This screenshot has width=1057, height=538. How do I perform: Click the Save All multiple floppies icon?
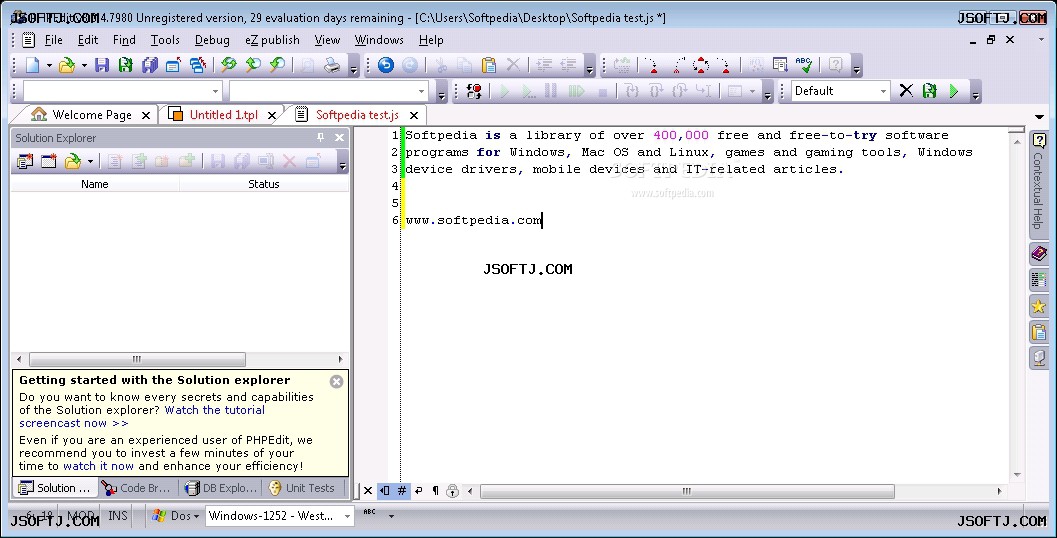click(150, 65)
